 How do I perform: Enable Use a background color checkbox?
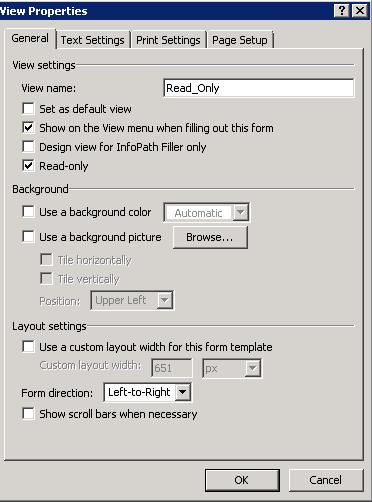click(28, 211)
